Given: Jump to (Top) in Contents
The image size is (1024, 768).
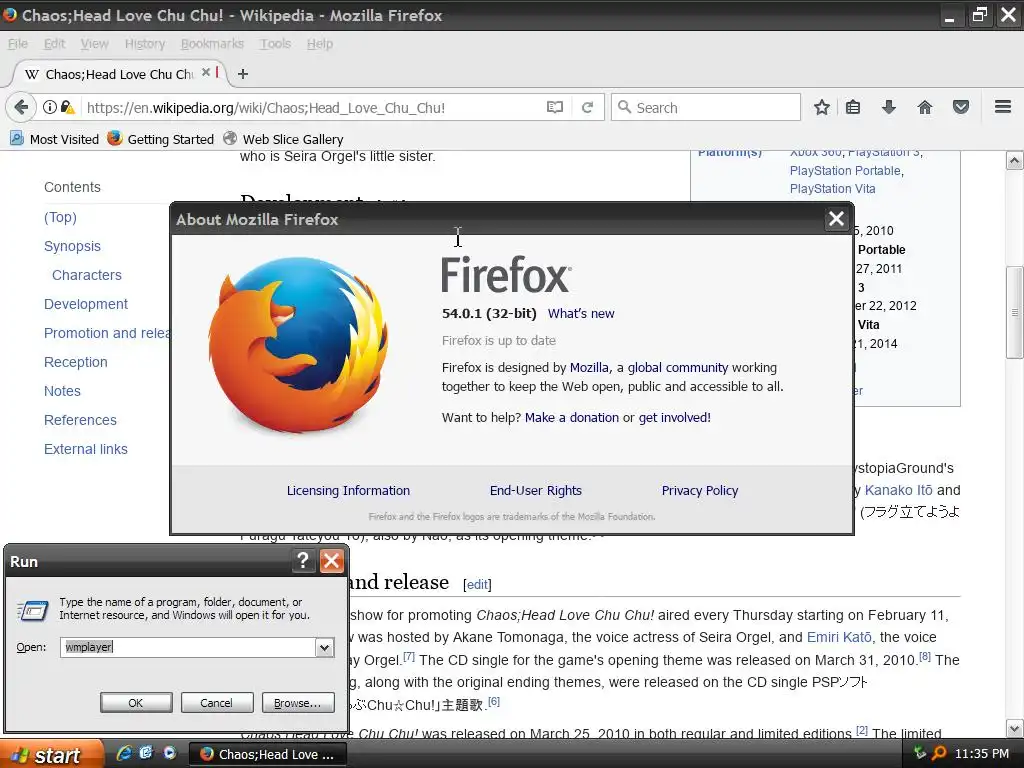Looking at the screenshot, I should (x=60, y=217).
